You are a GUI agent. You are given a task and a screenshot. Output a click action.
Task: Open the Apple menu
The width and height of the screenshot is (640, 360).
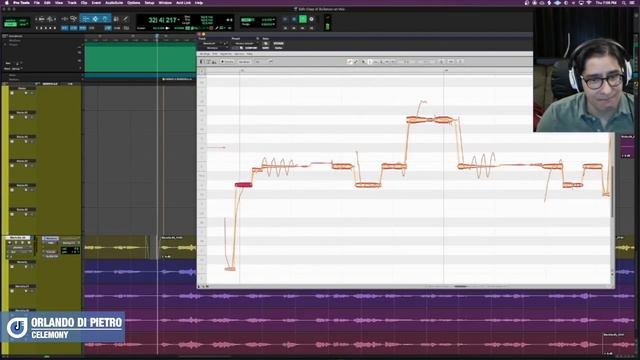pyautogui.click(x=6, y=2)
